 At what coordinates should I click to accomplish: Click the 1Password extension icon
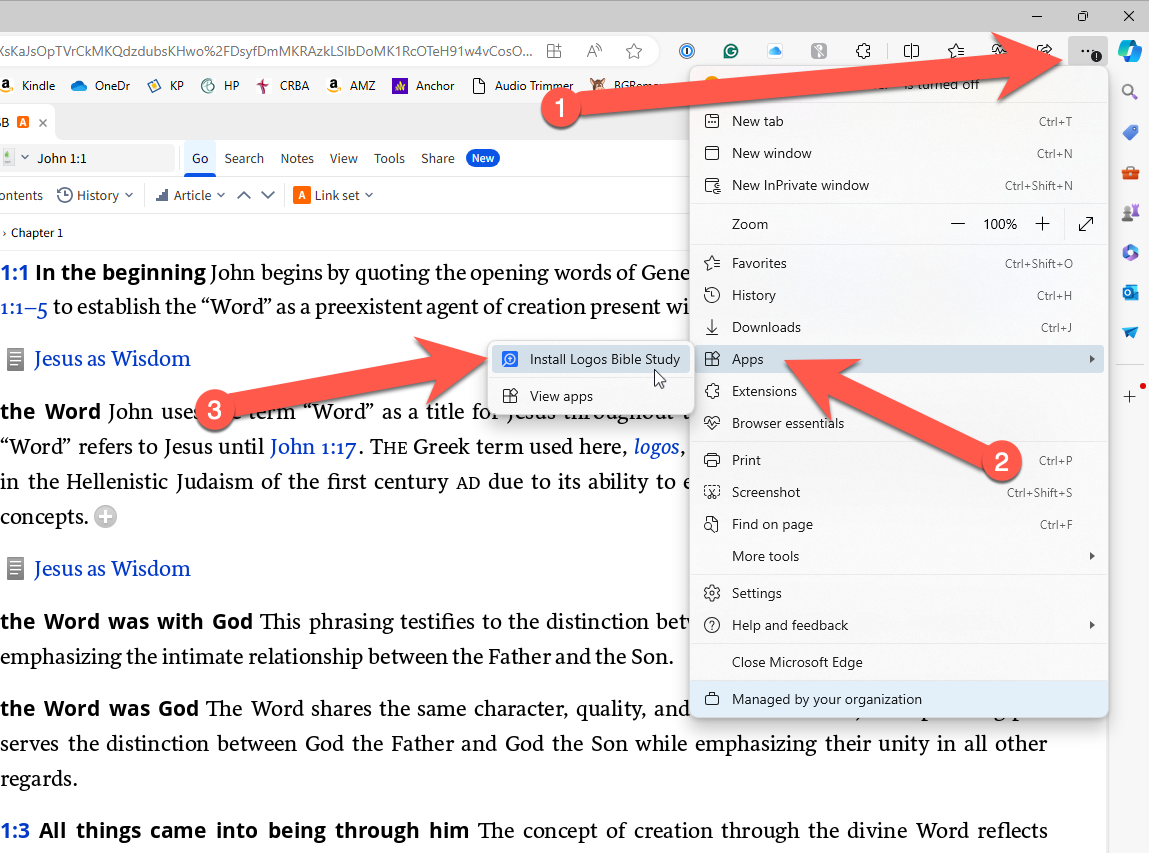pos(687,51)
